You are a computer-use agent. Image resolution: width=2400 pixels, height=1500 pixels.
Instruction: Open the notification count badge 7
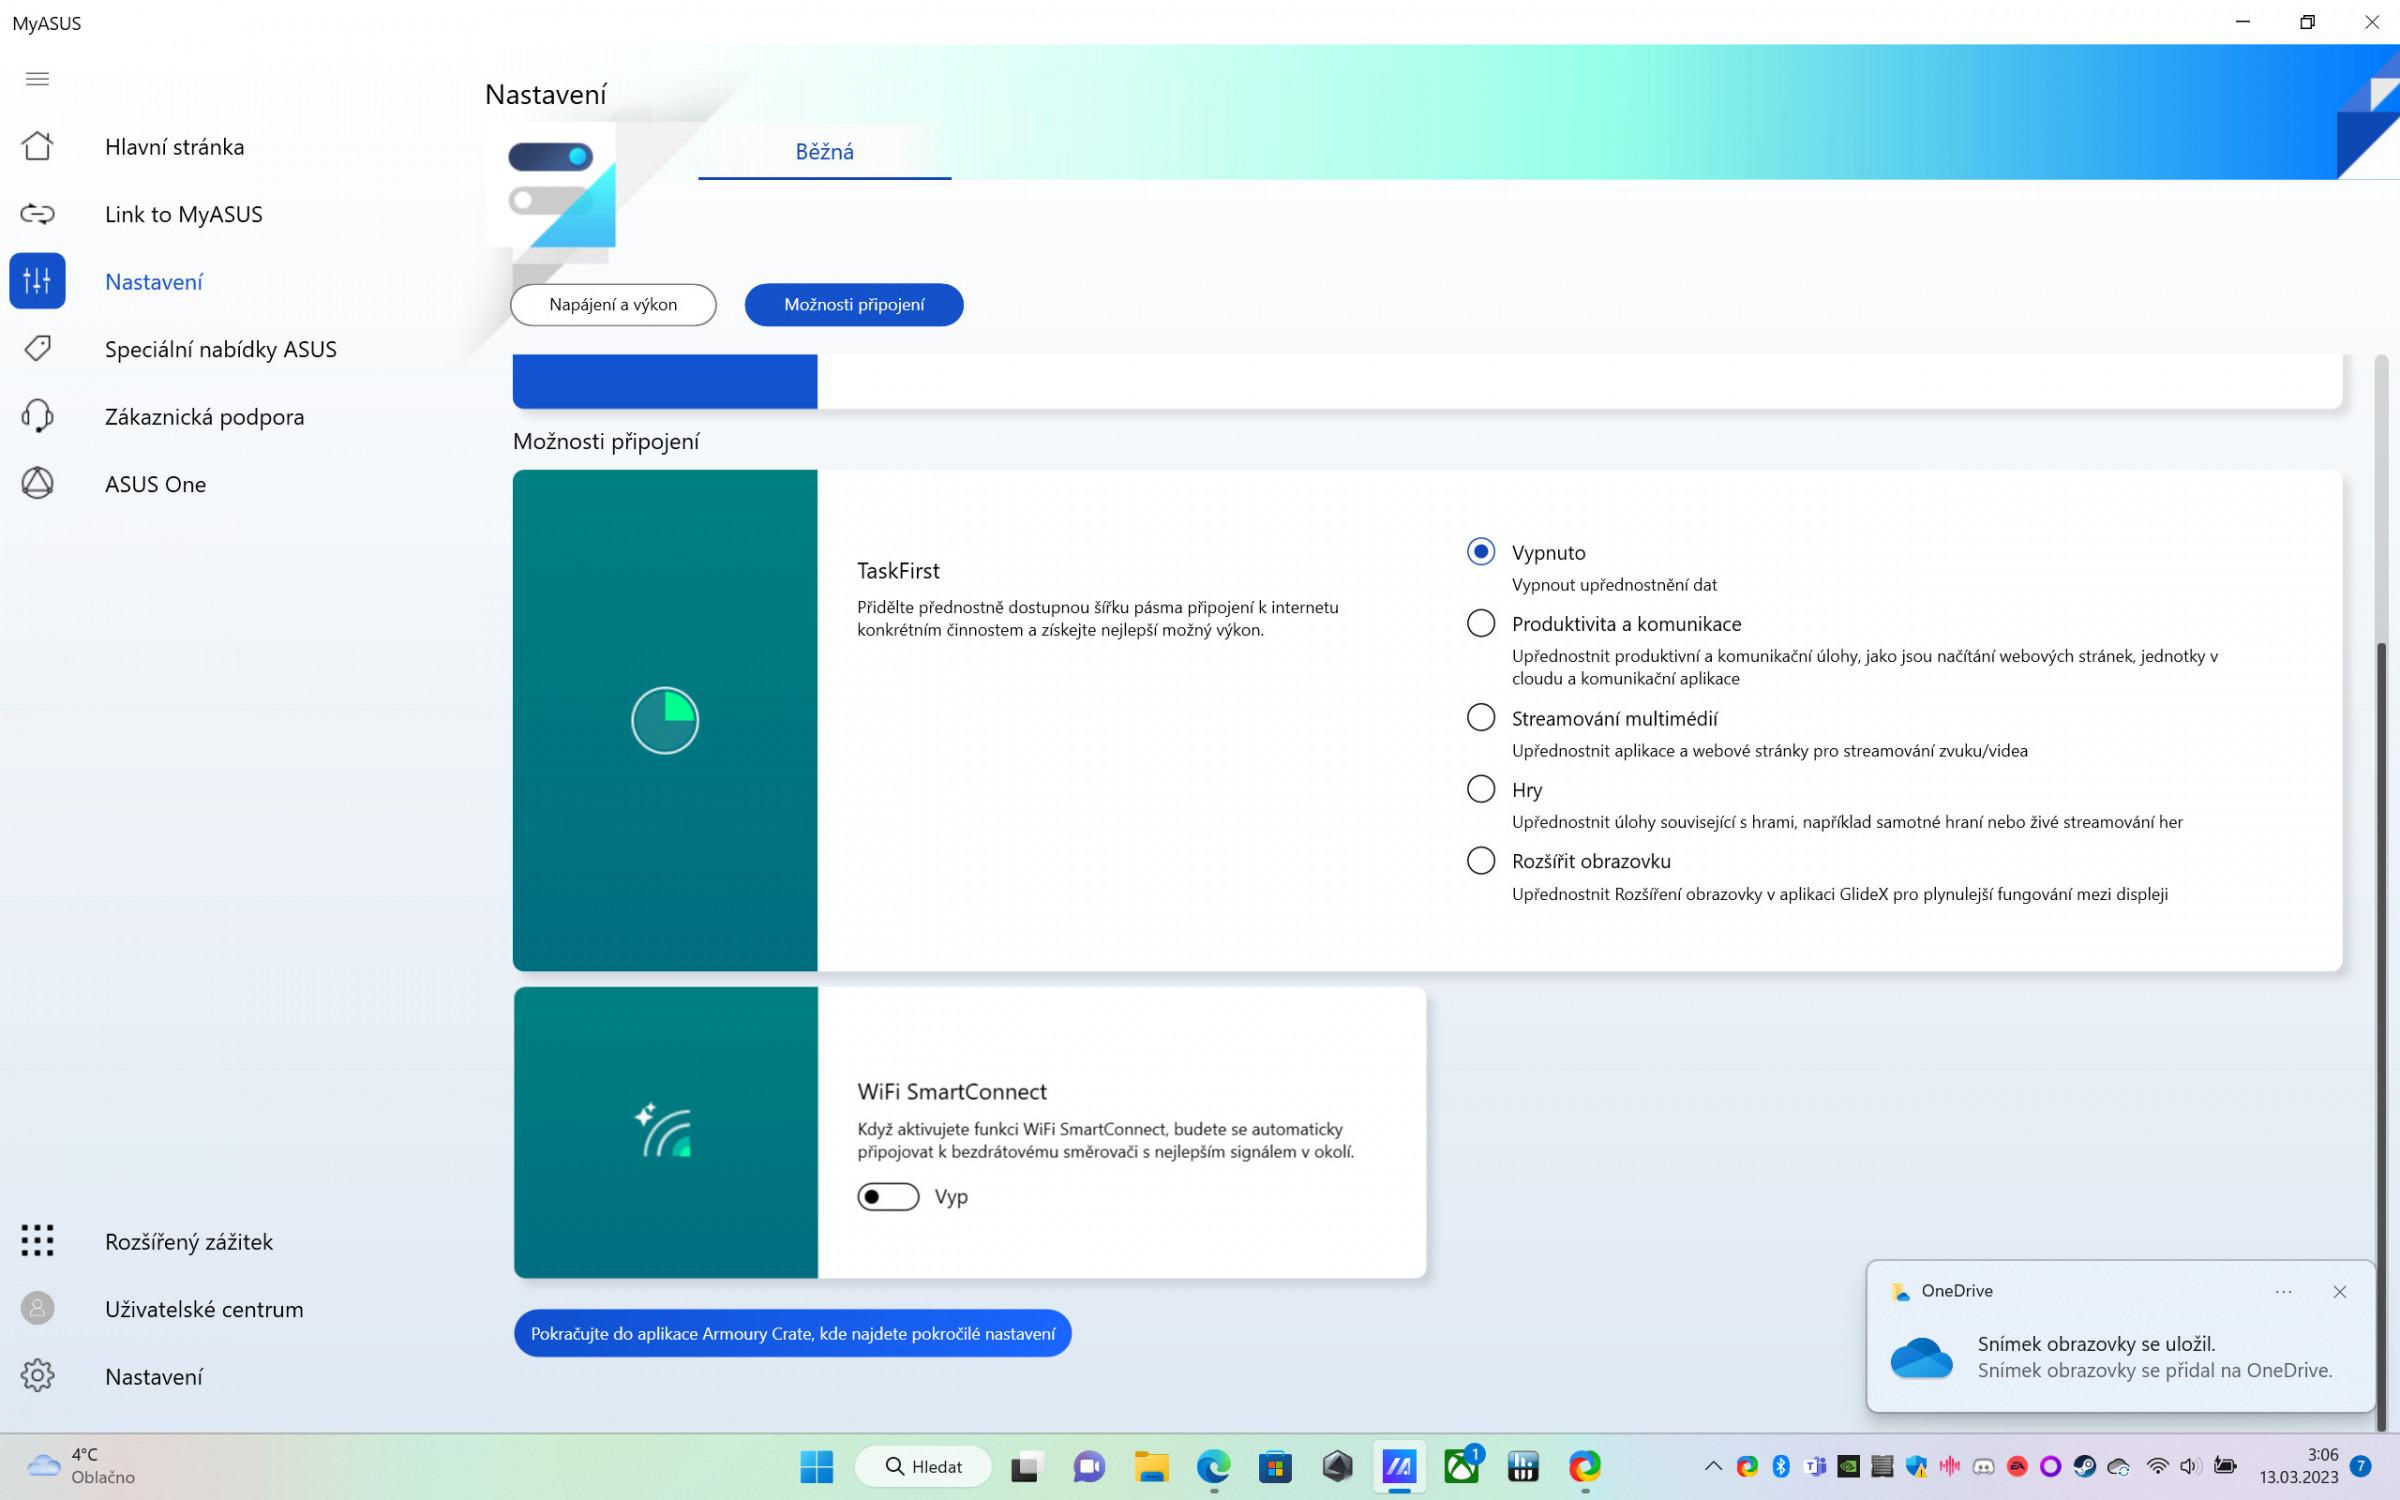pyautogui.click(x=2361, y=1467)
